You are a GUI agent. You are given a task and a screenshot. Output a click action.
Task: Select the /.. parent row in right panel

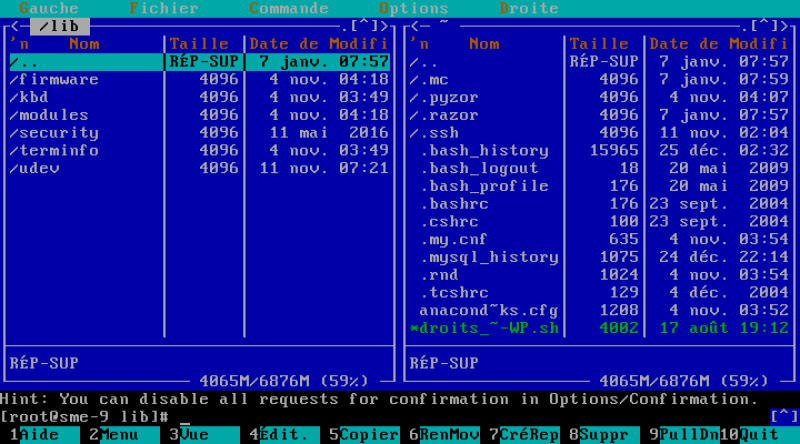pos(599,62)
